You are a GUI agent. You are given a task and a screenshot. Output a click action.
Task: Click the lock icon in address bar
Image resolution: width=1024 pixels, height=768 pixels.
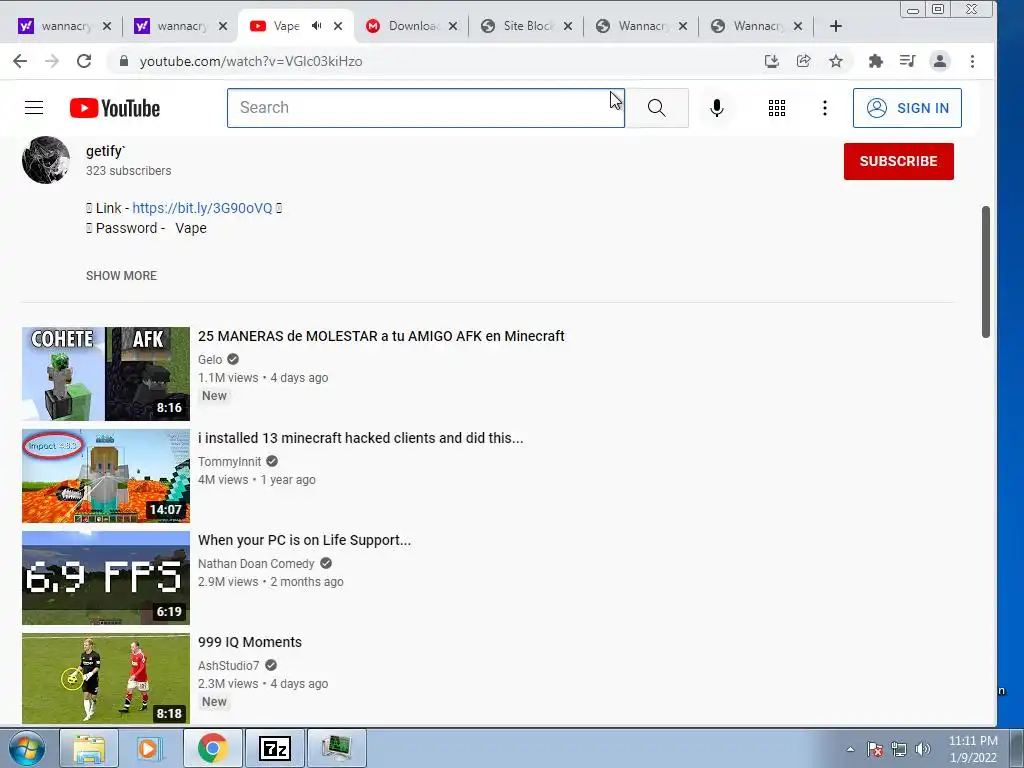click(123, 61)
